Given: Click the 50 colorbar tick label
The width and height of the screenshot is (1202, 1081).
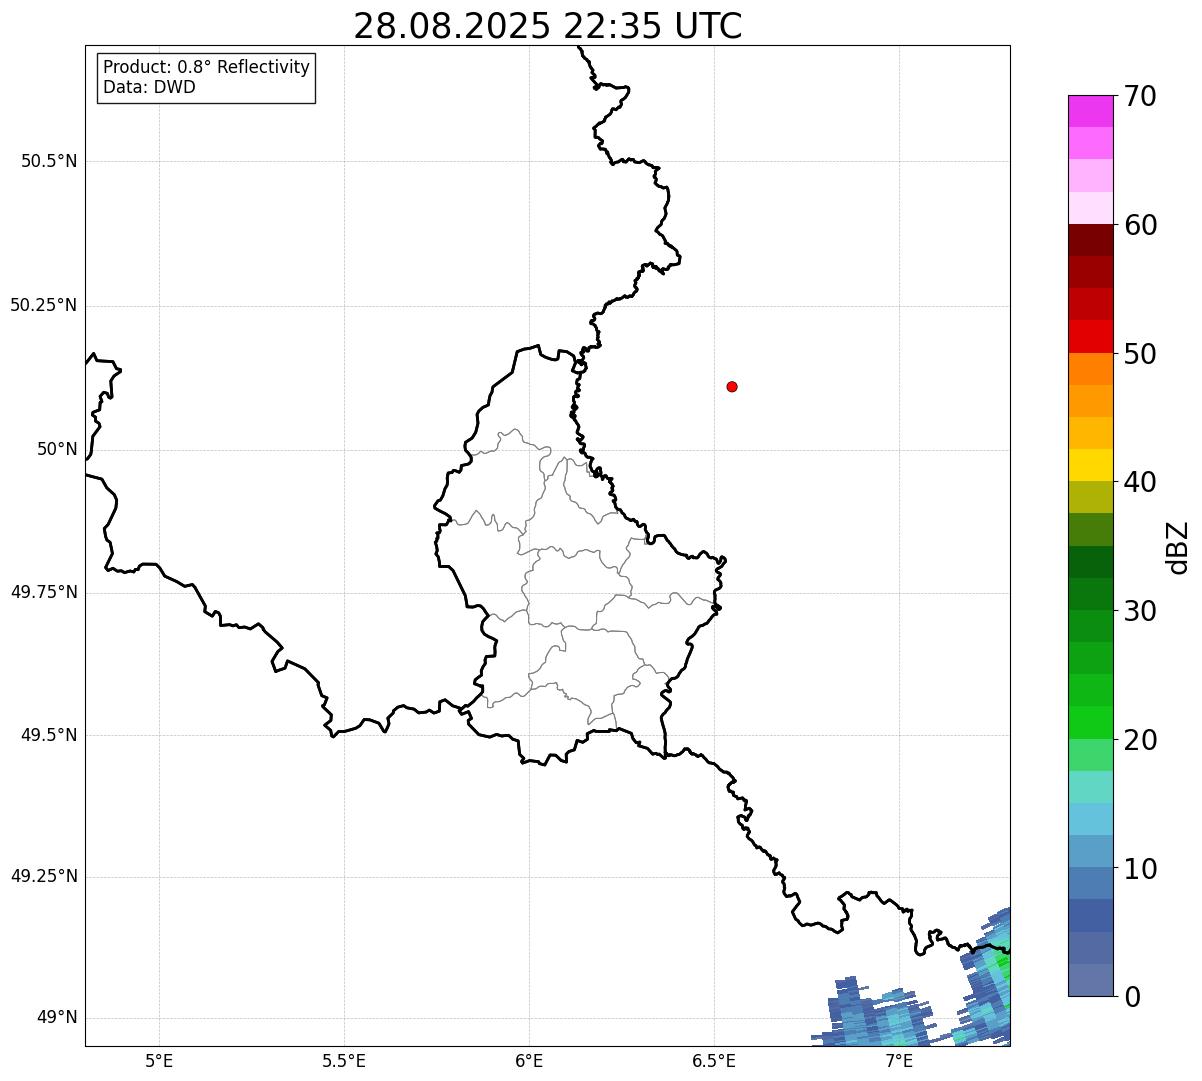Looking at the screenshot, I should 1141,354.
